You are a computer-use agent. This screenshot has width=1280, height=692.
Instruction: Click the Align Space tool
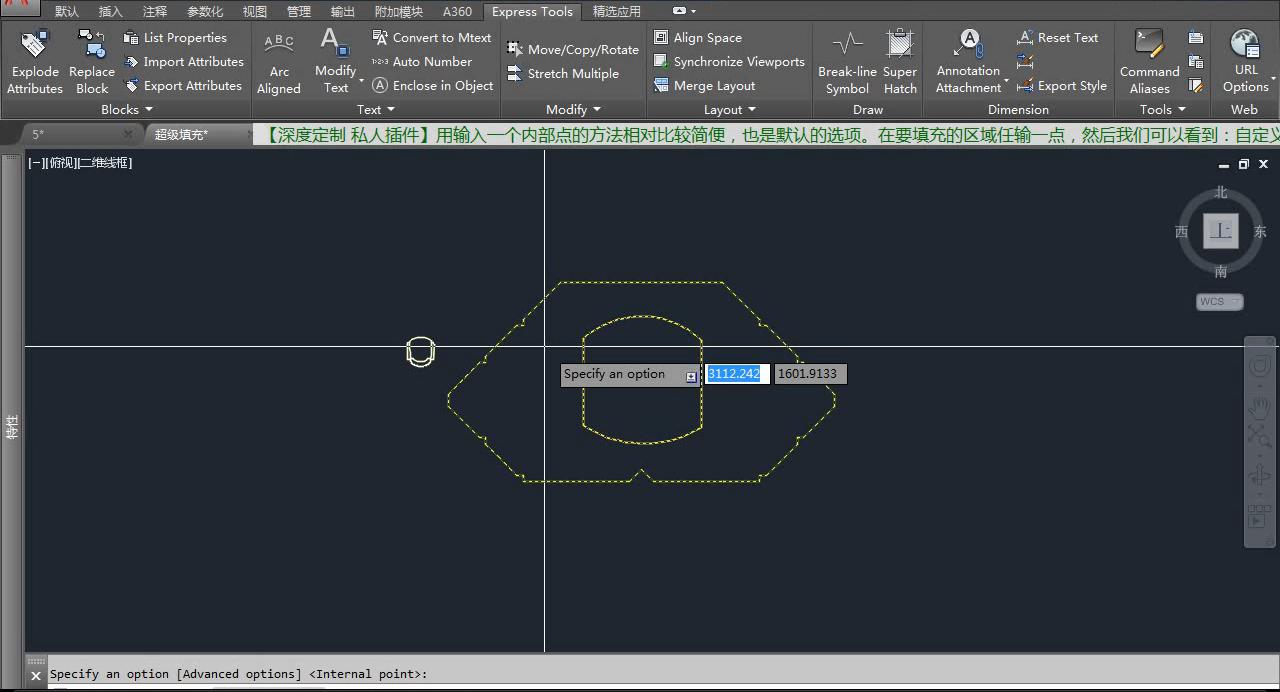pyautogui.click(x=698, y=38)
